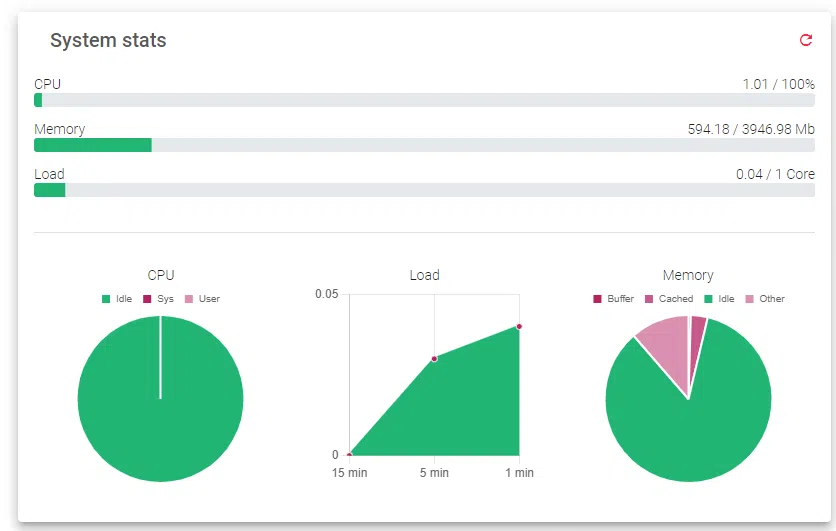Click the small Cached slice of Memory pie
The height and width of the screenshot is (531, 836).
(x=697, y=332)
